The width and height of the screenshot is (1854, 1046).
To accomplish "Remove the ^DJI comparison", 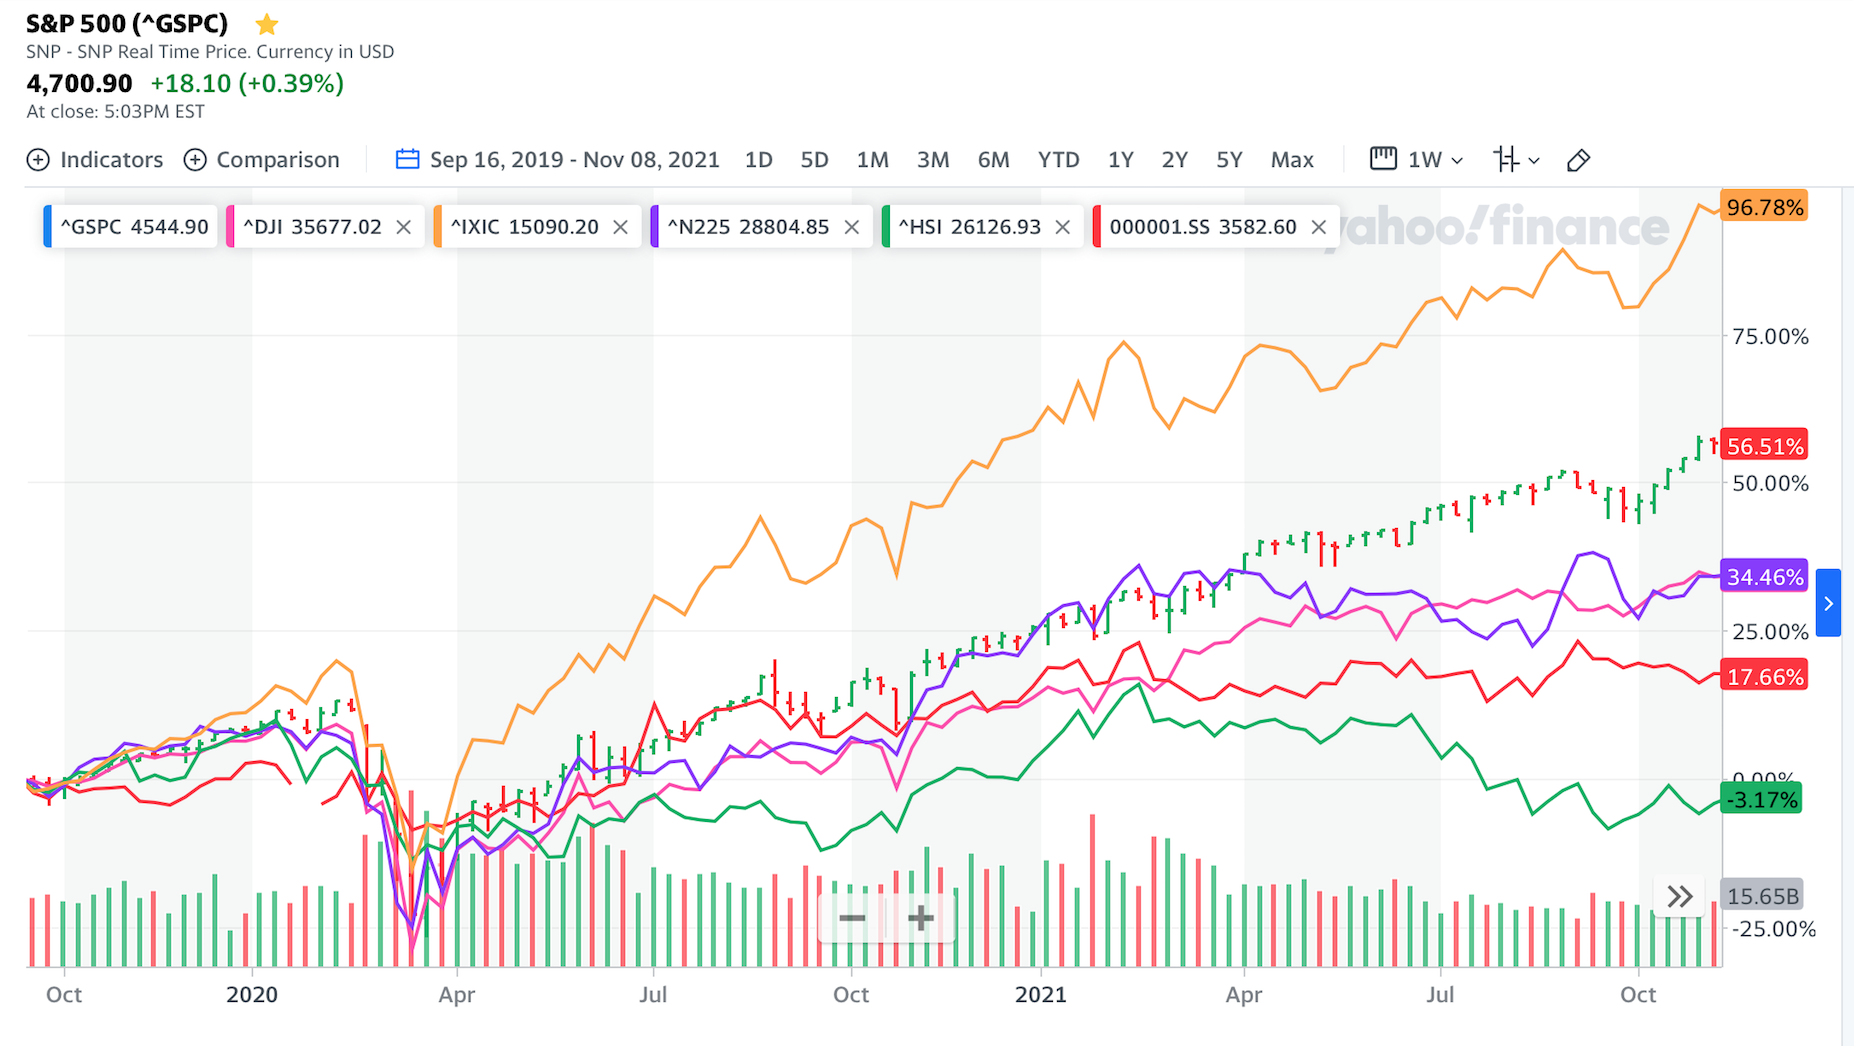I will 404,227.
